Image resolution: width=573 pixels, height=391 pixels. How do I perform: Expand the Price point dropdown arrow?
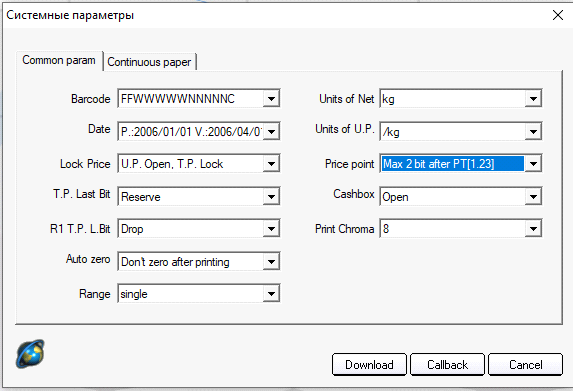tap(533, 164)
